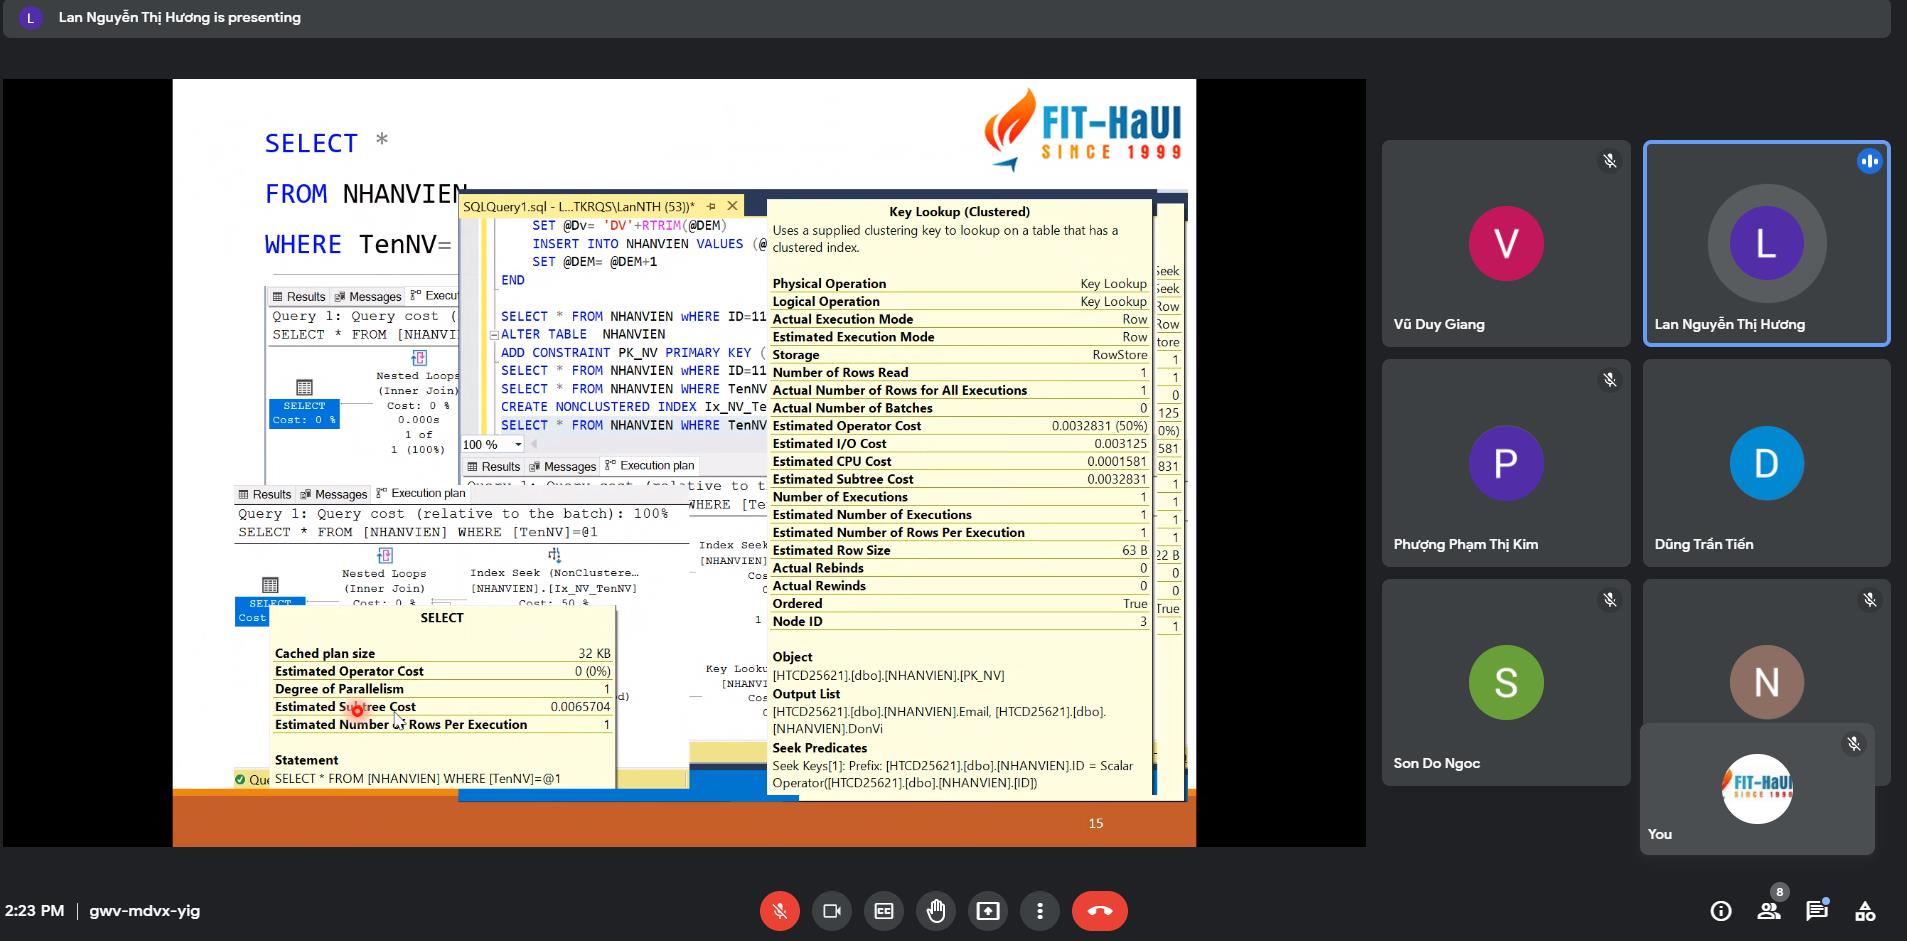Open the Results tab under the query editor

pyautogui.click(x=493, y=467)
